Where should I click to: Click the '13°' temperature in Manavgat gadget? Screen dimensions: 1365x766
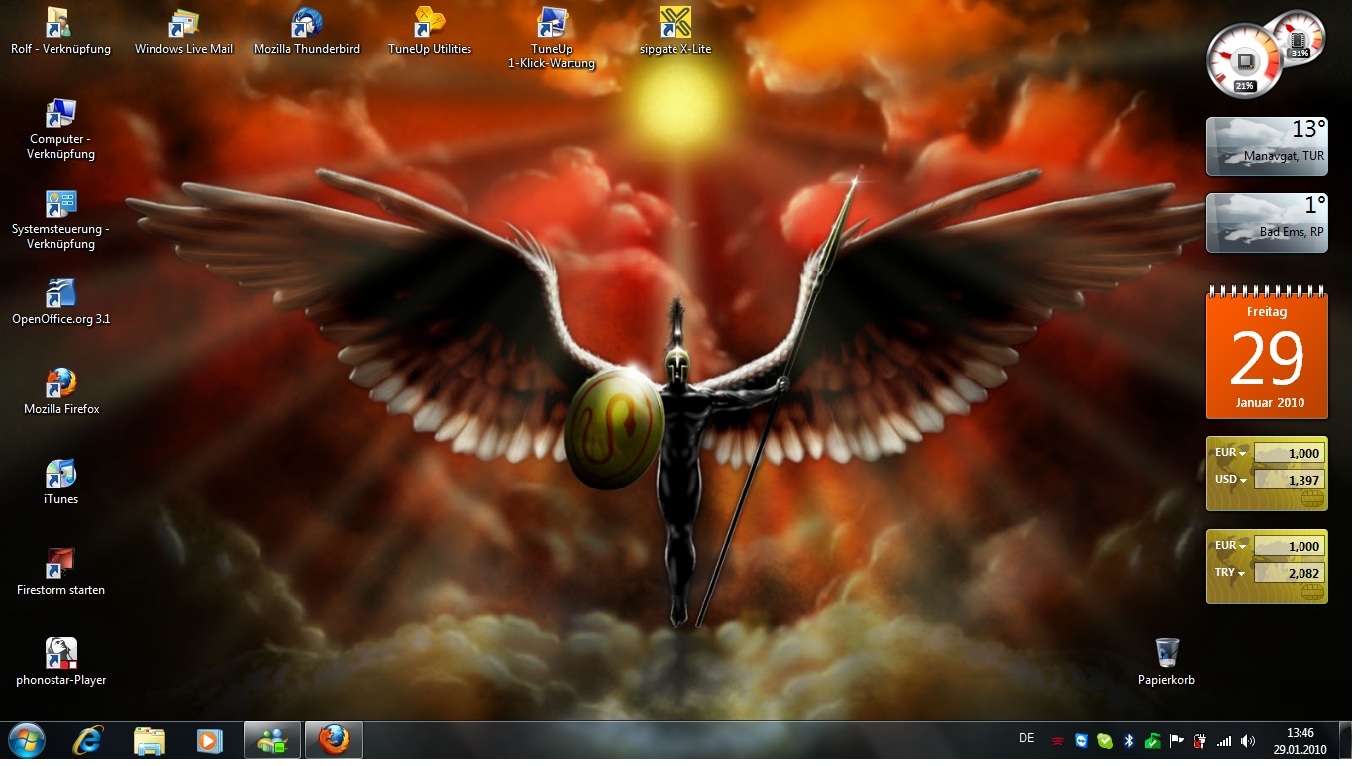pos(1308,129)
